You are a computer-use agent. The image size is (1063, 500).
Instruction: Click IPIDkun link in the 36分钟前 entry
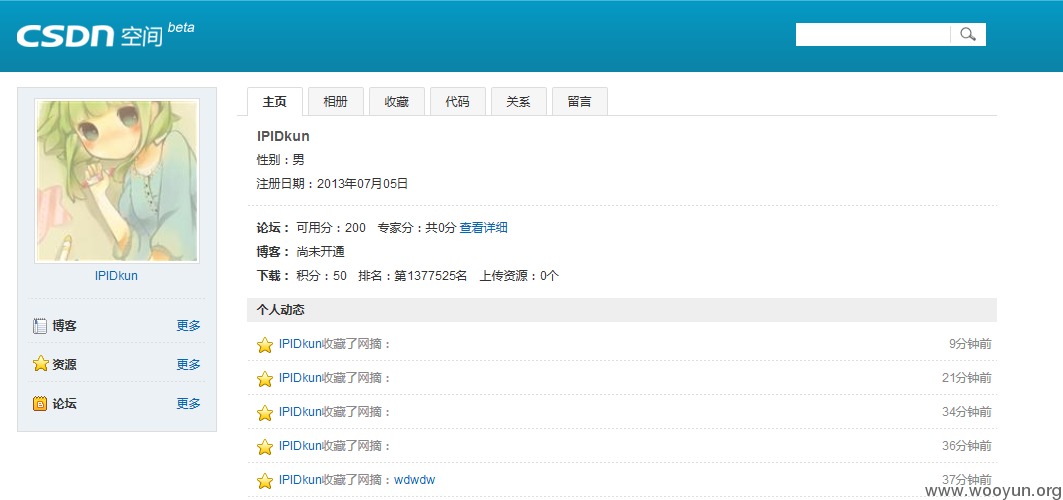coord(300,446)
